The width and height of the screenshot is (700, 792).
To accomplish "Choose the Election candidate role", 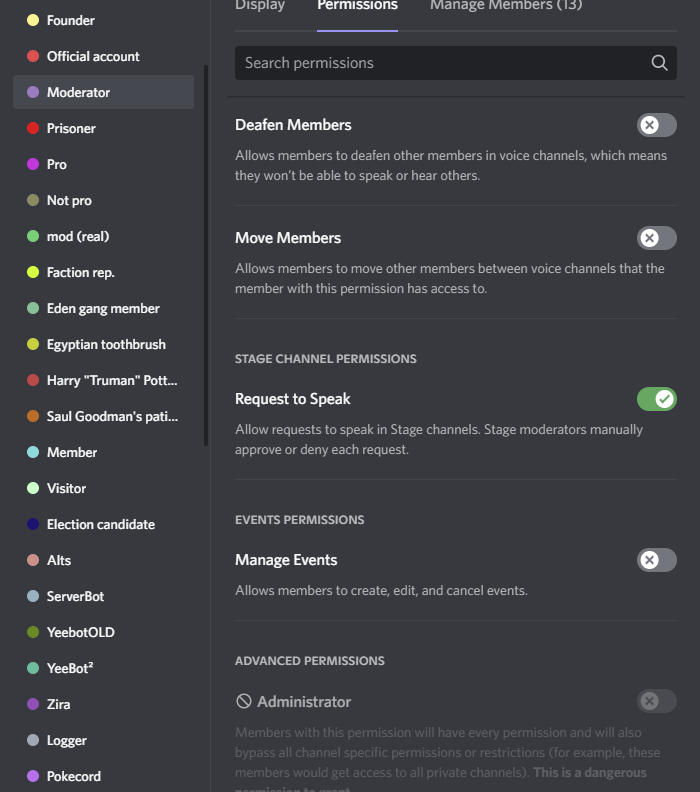I will (x=100, y=524).
